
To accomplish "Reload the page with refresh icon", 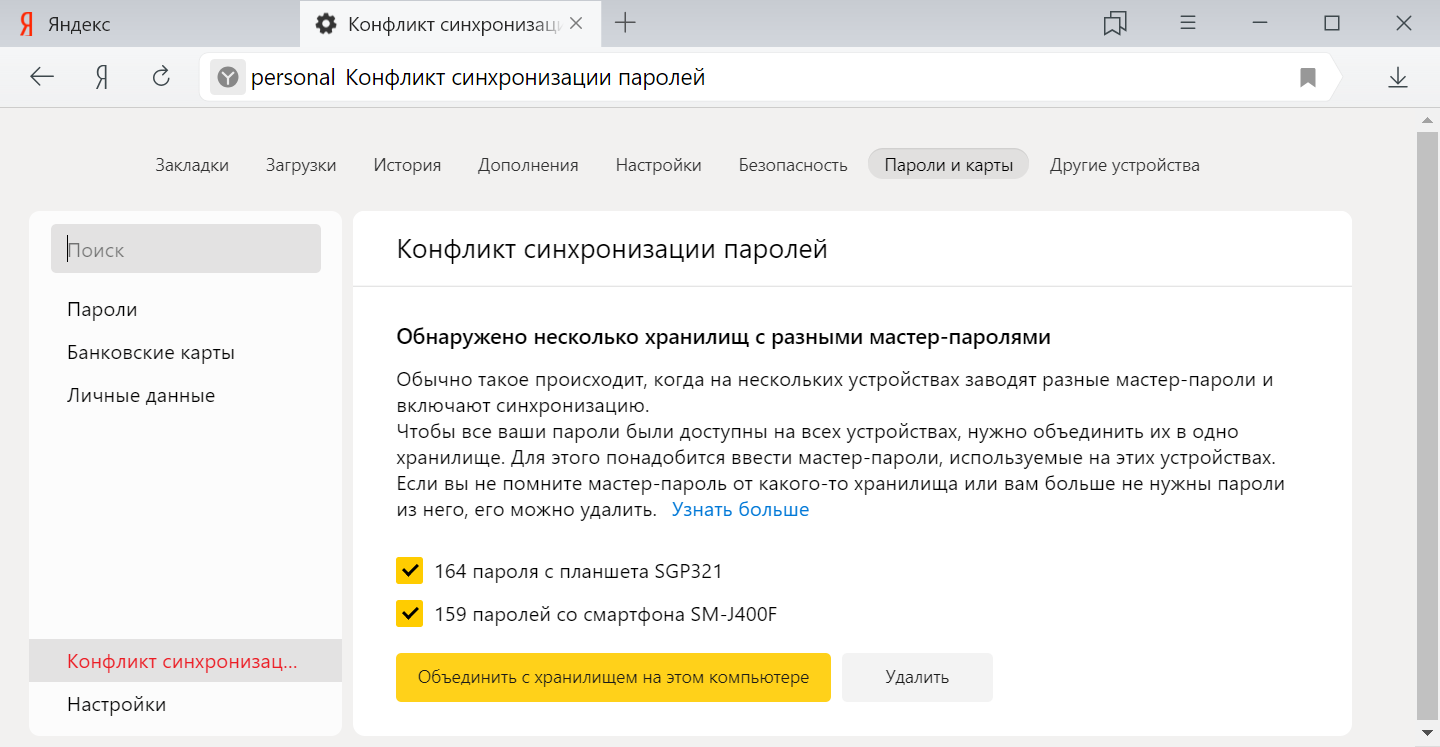I will (x=161, y=77).
